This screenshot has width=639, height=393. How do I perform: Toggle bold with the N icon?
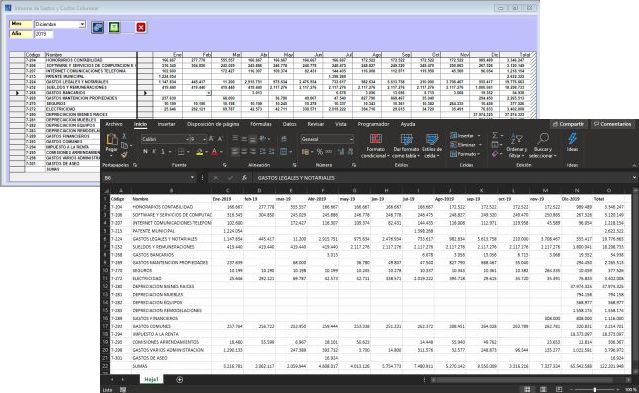[145, 152]
